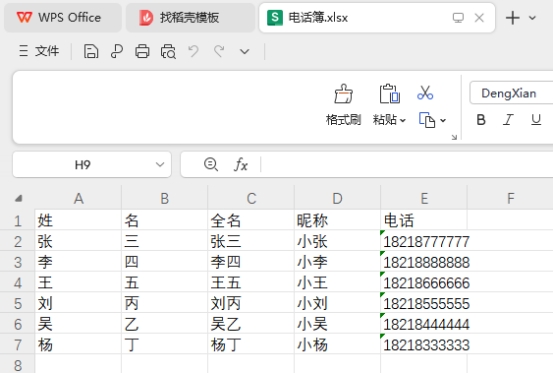This screenshot has width=554, height=373.
Task: Select column A header
Action: pos(78,199)
